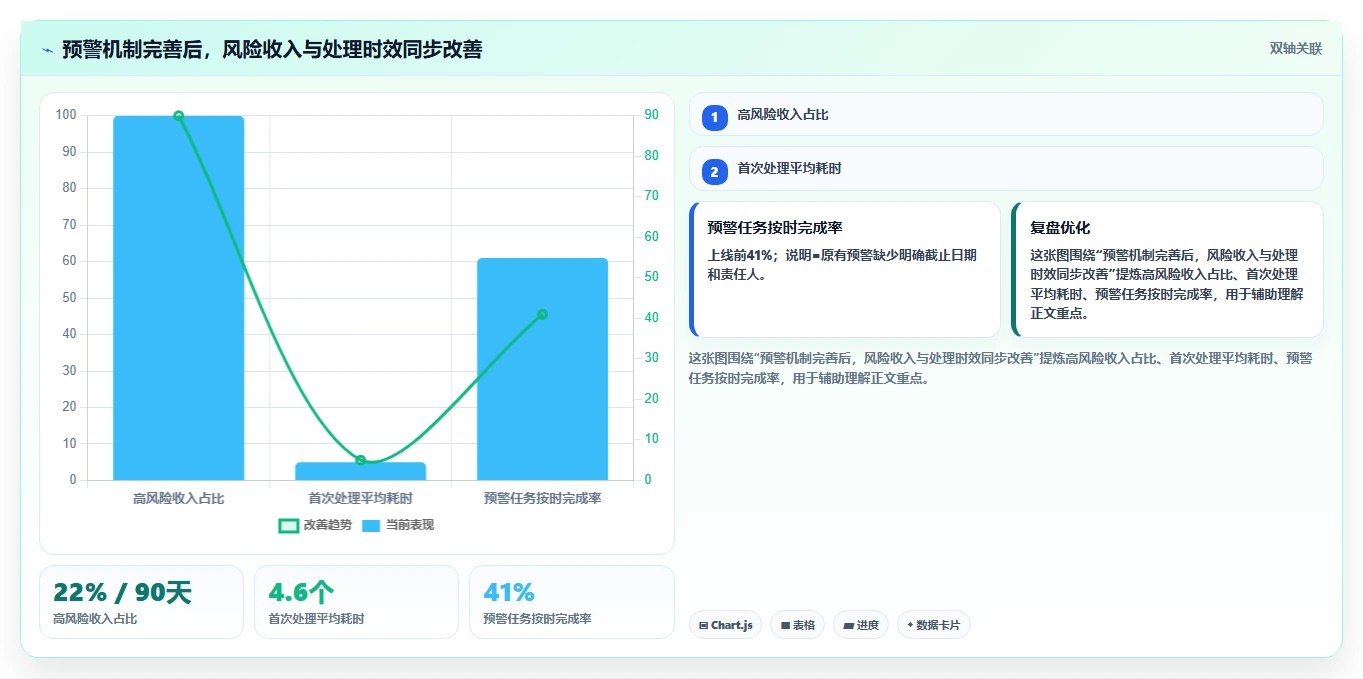The height and width of the screenshot is (679, 1363).
Task: Click the Chart.js tag
Action: click(x=725, y=625)
